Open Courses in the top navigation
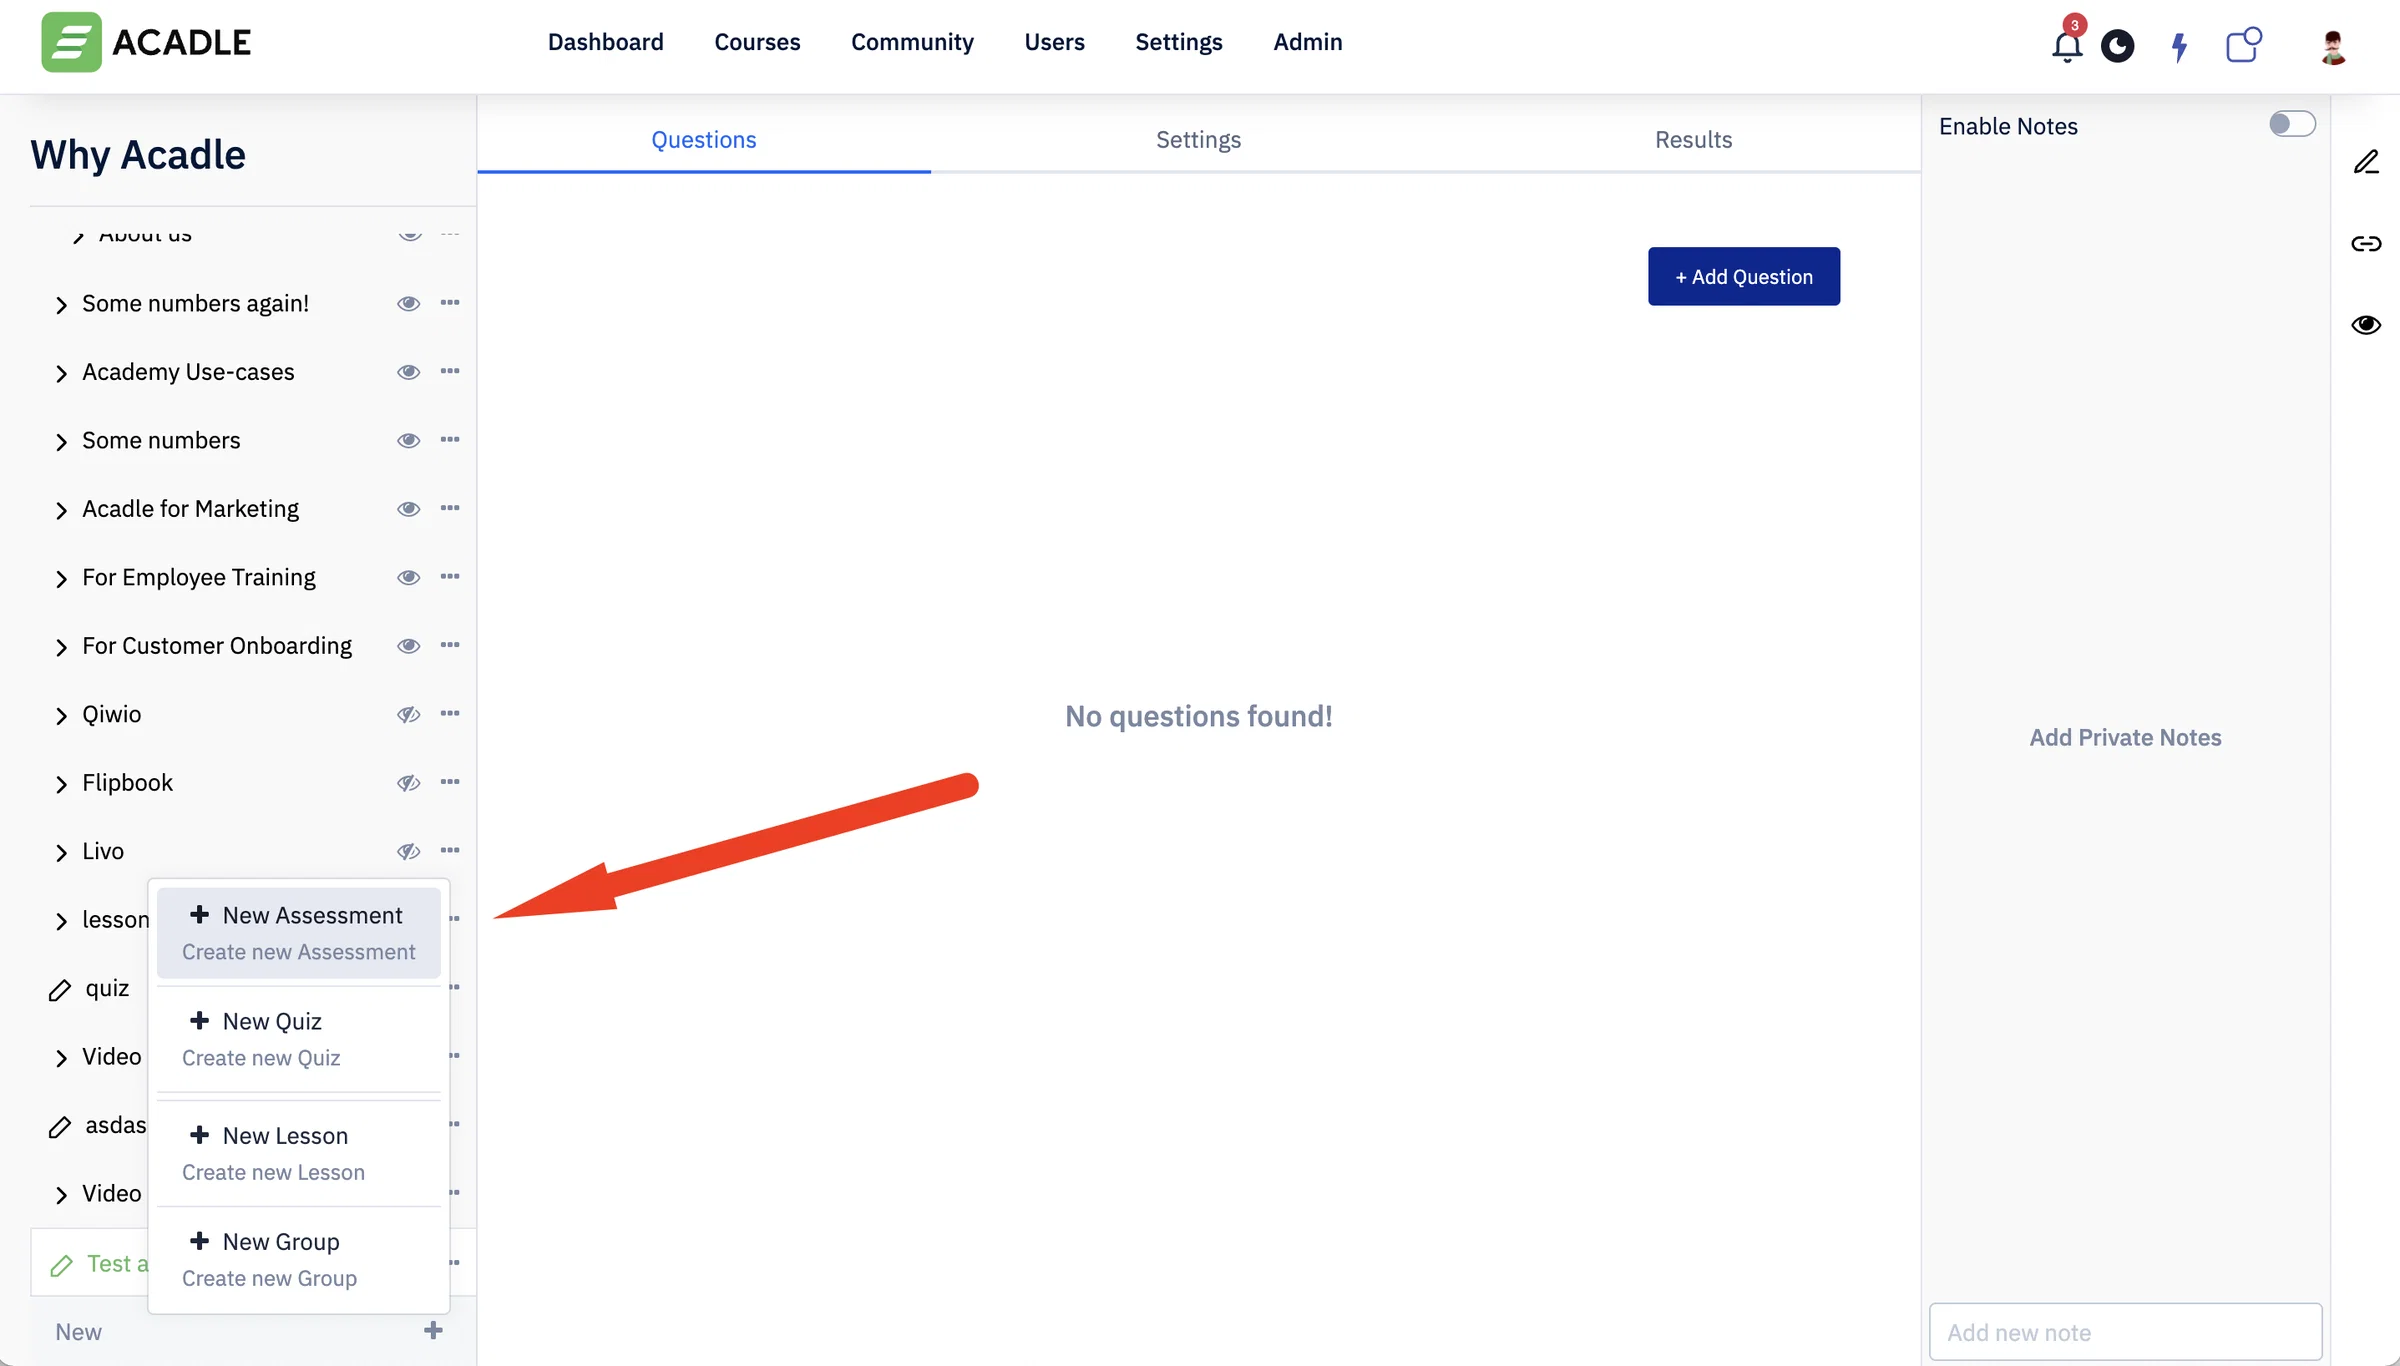 (x=757, y=42)
